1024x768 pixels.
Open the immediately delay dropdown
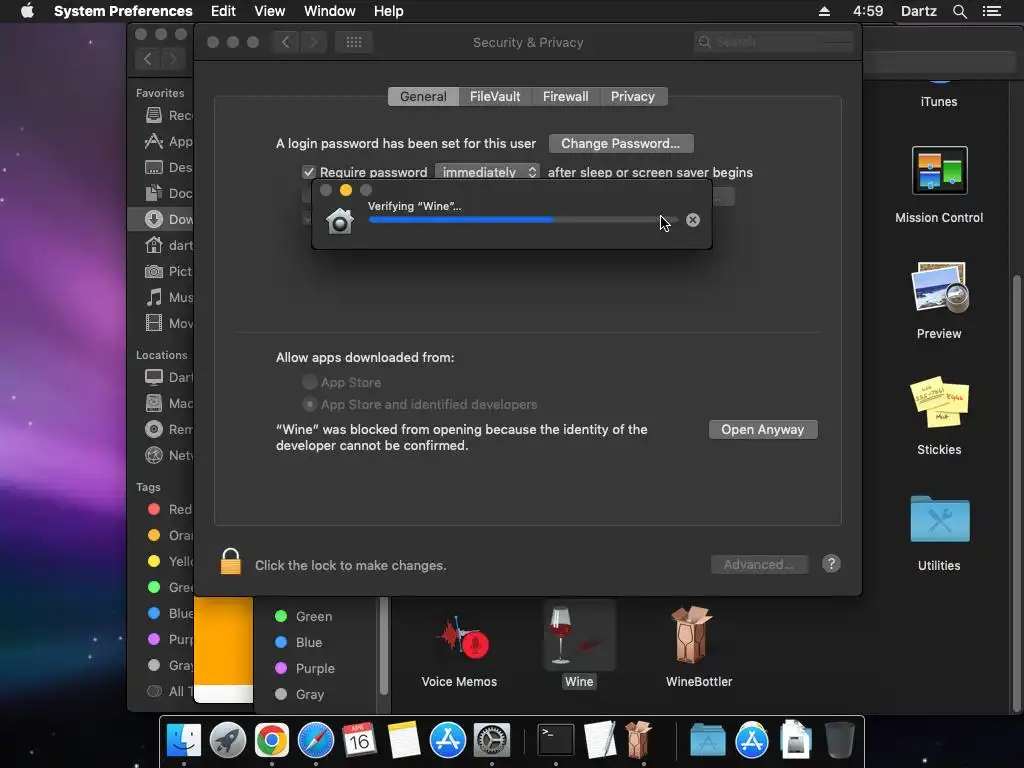(487, 172)
